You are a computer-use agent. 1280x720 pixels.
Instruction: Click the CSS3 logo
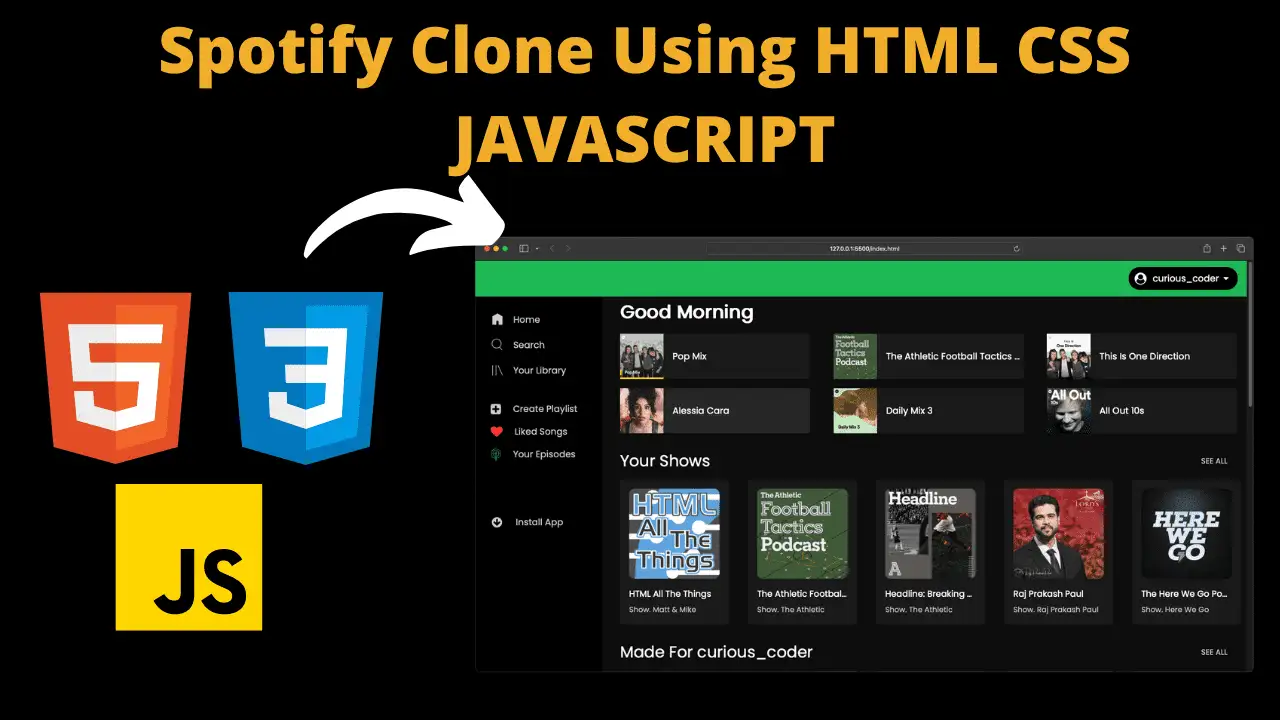pos(306,378)
